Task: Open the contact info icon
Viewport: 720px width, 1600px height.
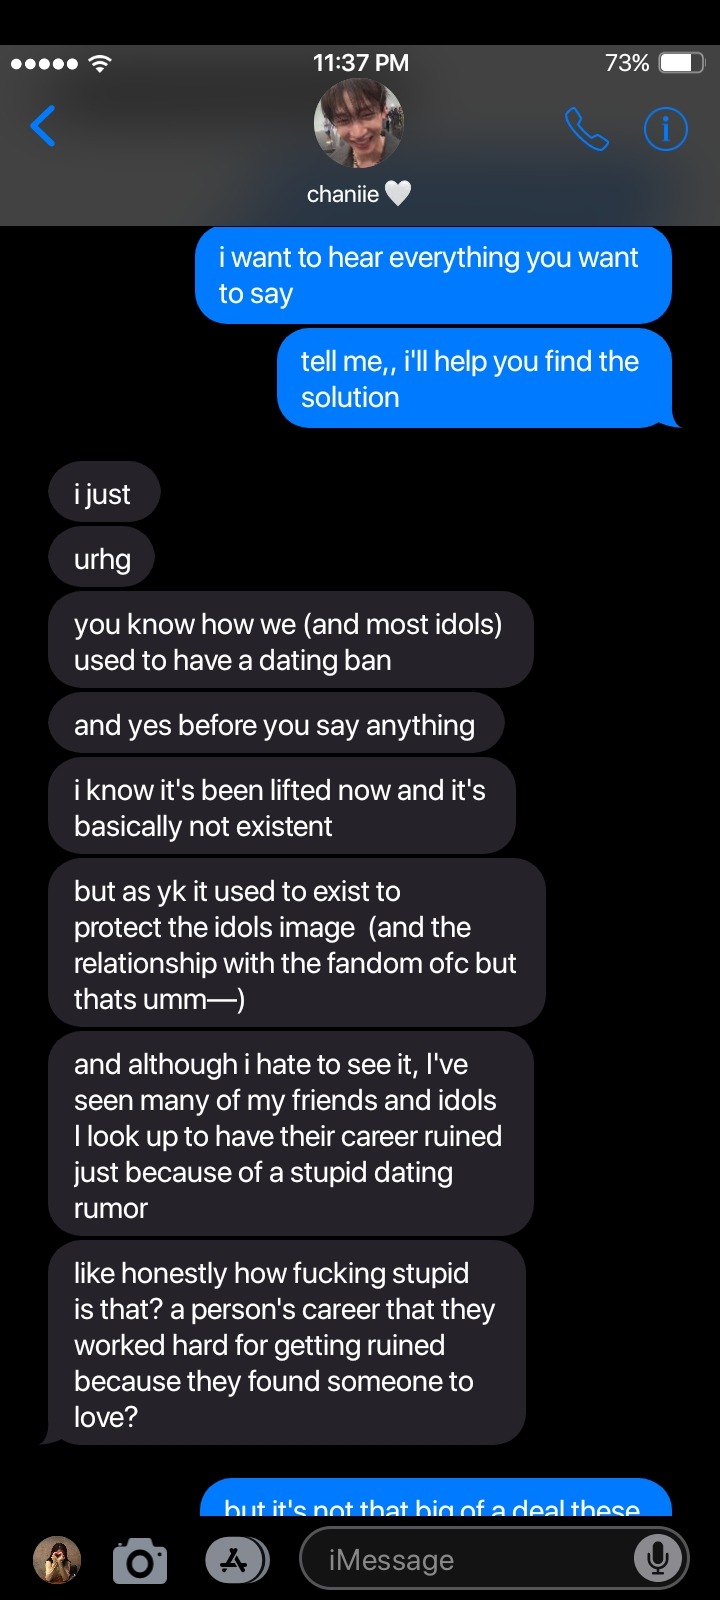Action: click(665, 128)
